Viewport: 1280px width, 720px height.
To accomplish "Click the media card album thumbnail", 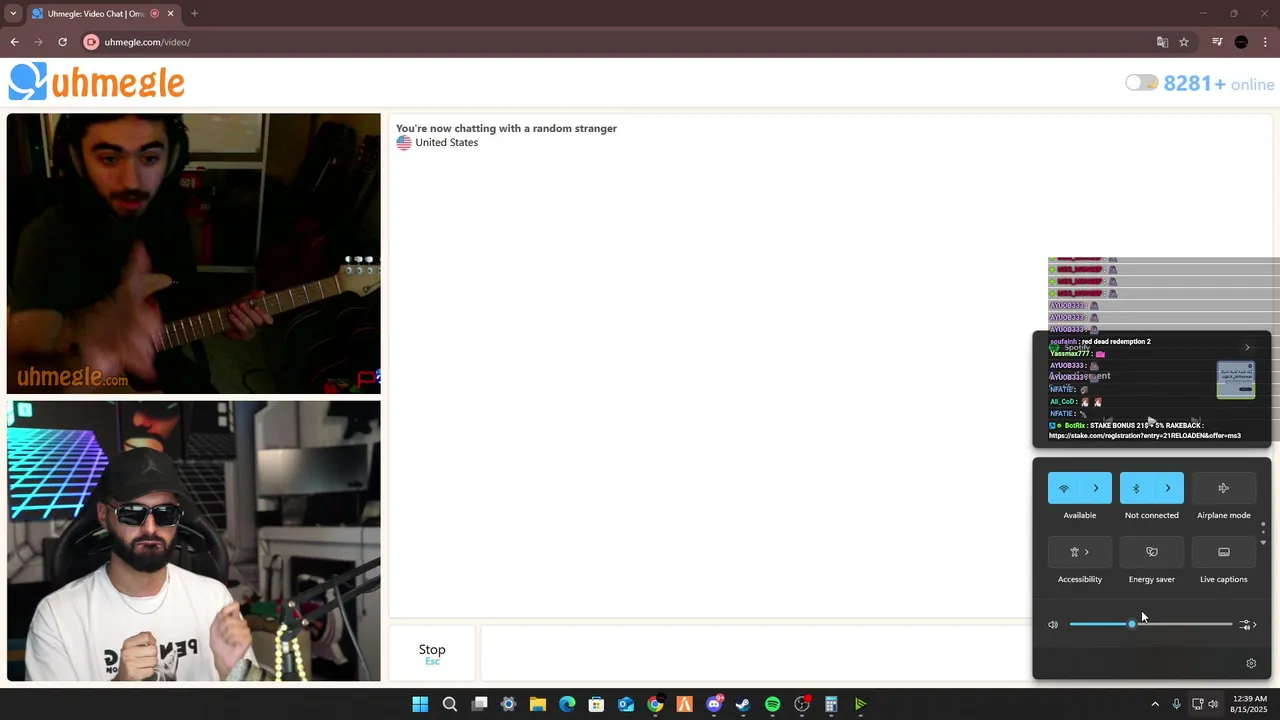I will (1236, 381).
